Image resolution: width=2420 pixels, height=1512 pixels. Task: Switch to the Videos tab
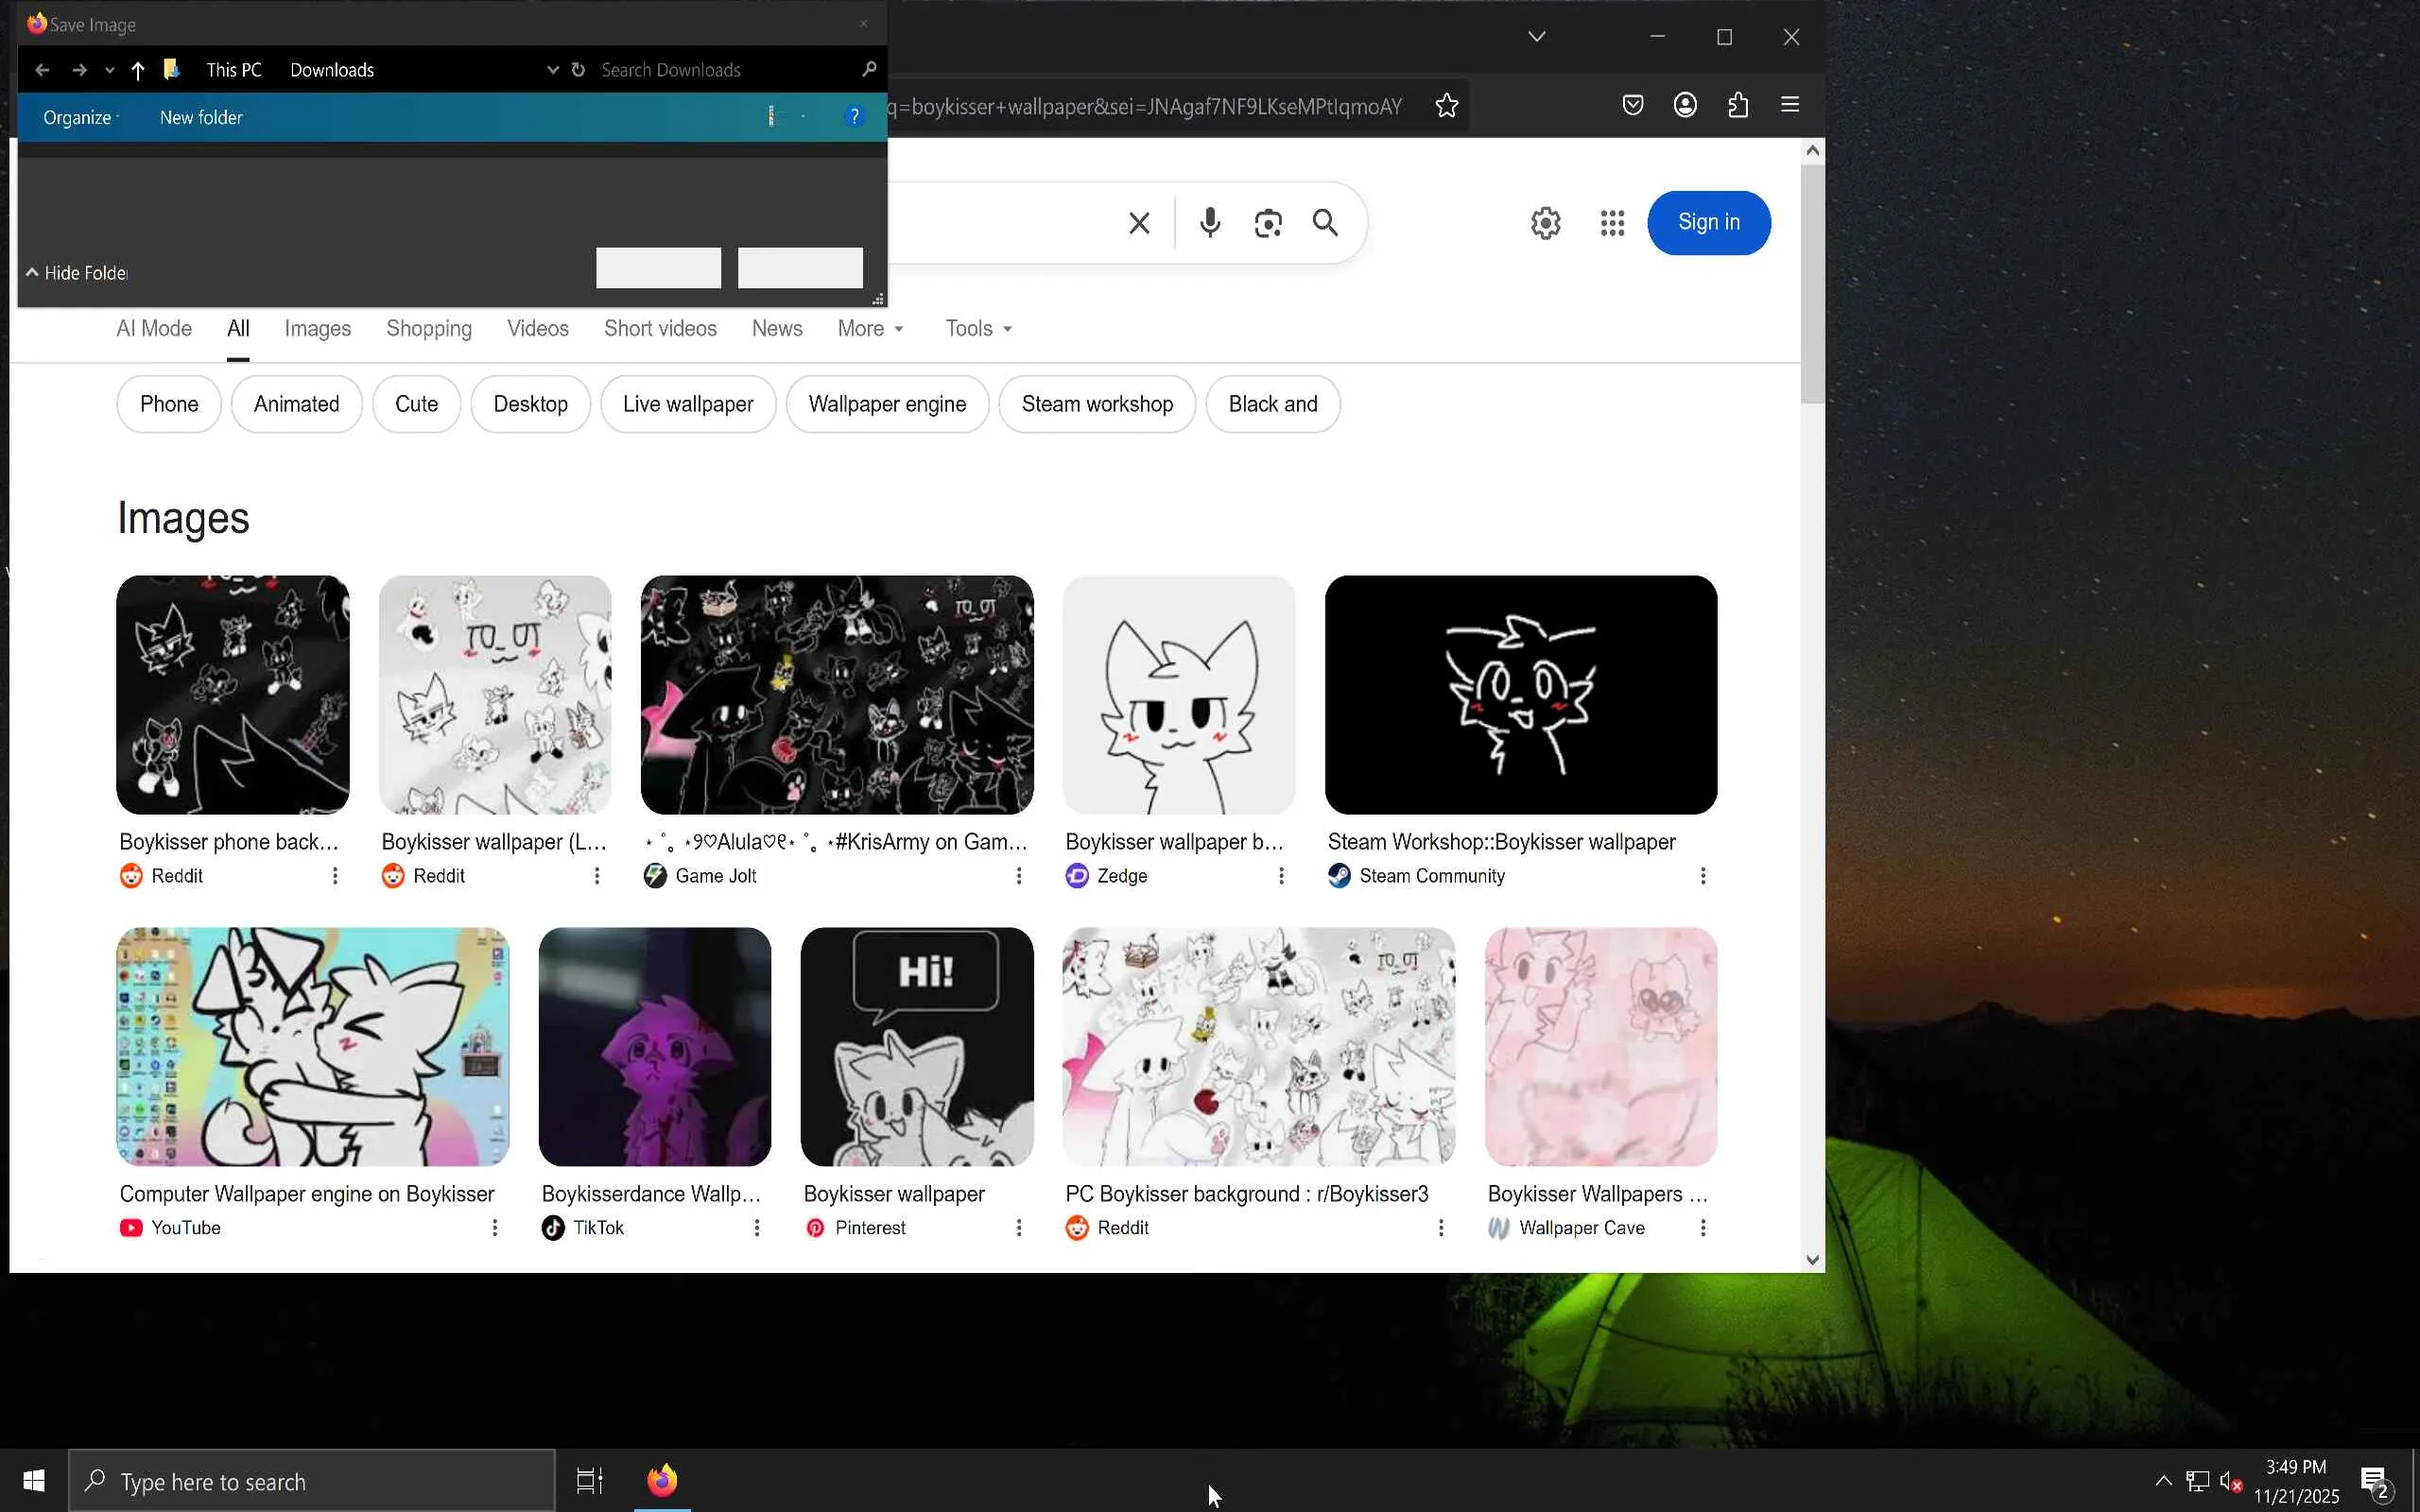pos(537,328)
